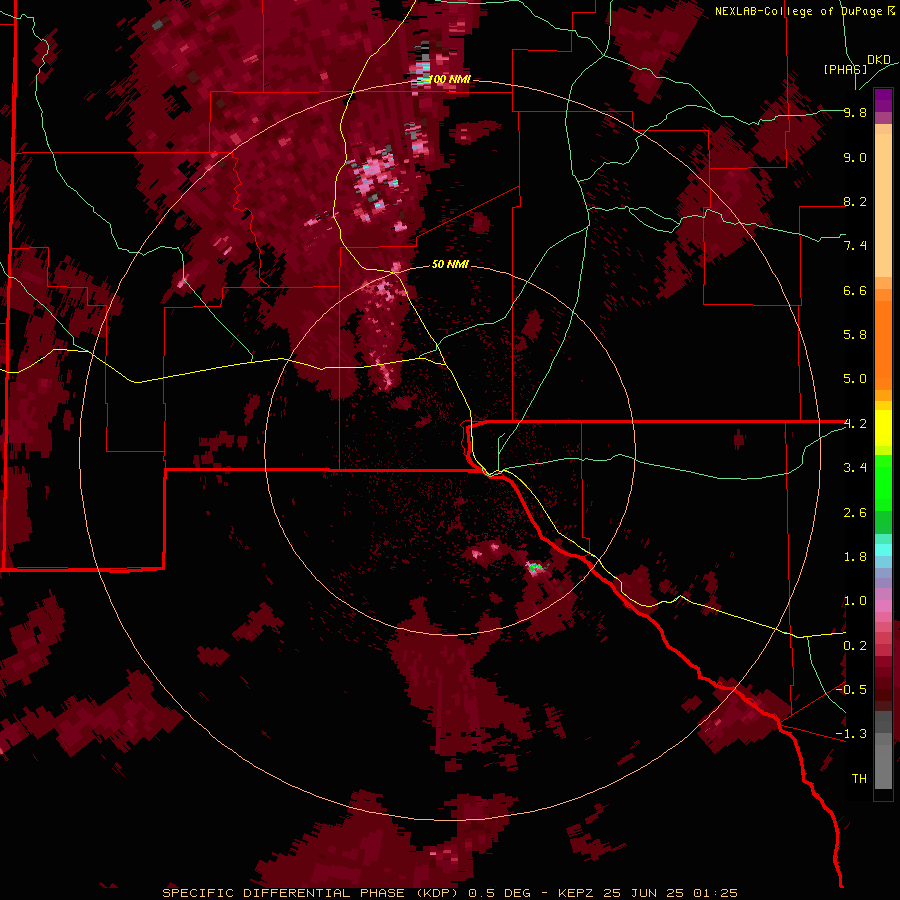Click the 7.4 color scale value
Viewport: 900px width, 900px height.
pos(855,246)
